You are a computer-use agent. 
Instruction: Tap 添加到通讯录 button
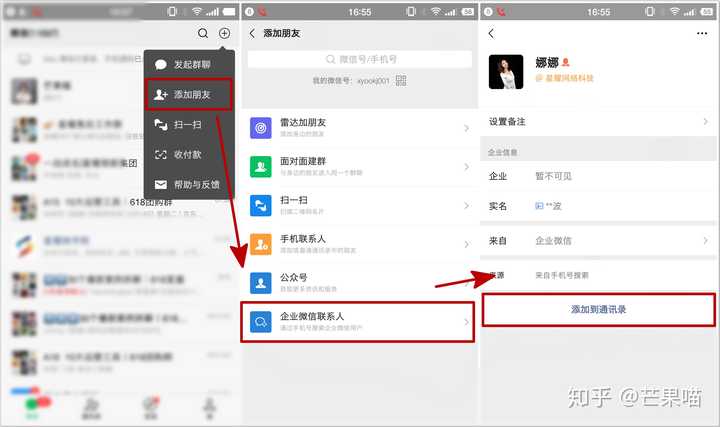point(599,309)
